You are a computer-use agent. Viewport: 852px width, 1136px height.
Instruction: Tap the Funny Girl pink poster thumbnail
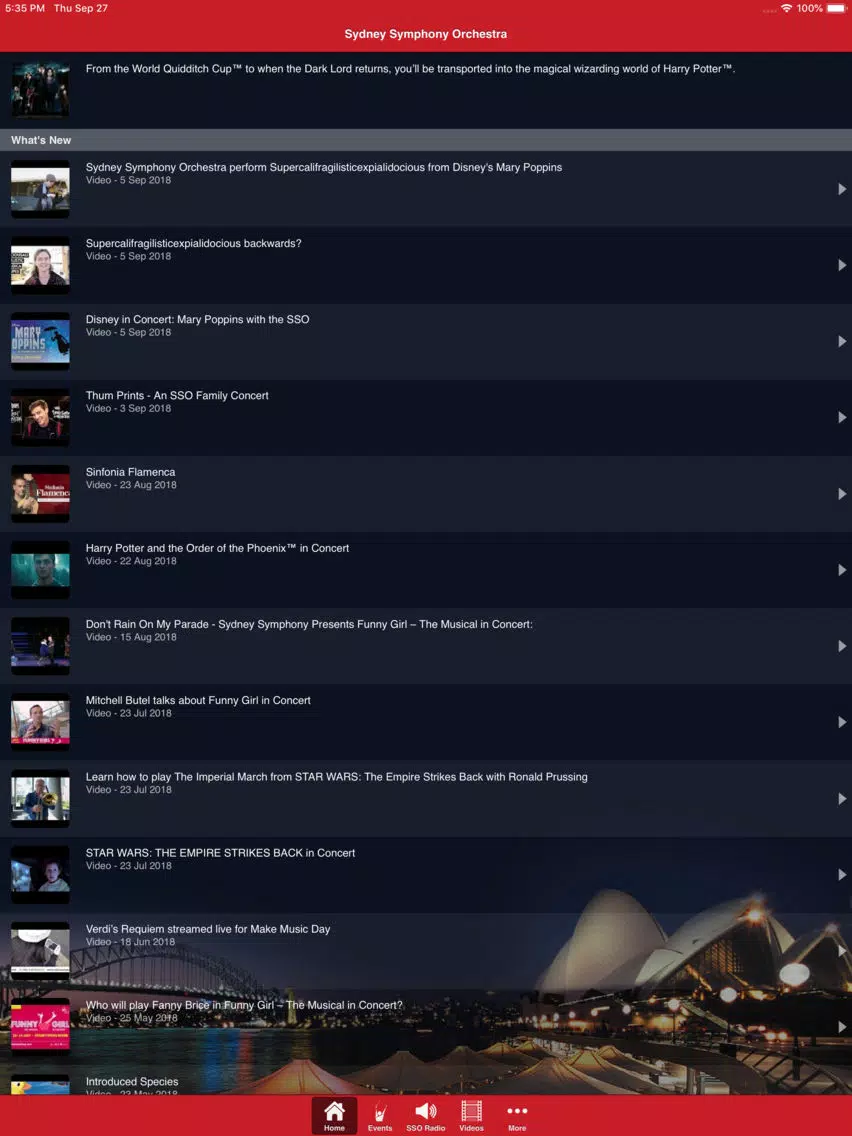(x=40, y=1026)
